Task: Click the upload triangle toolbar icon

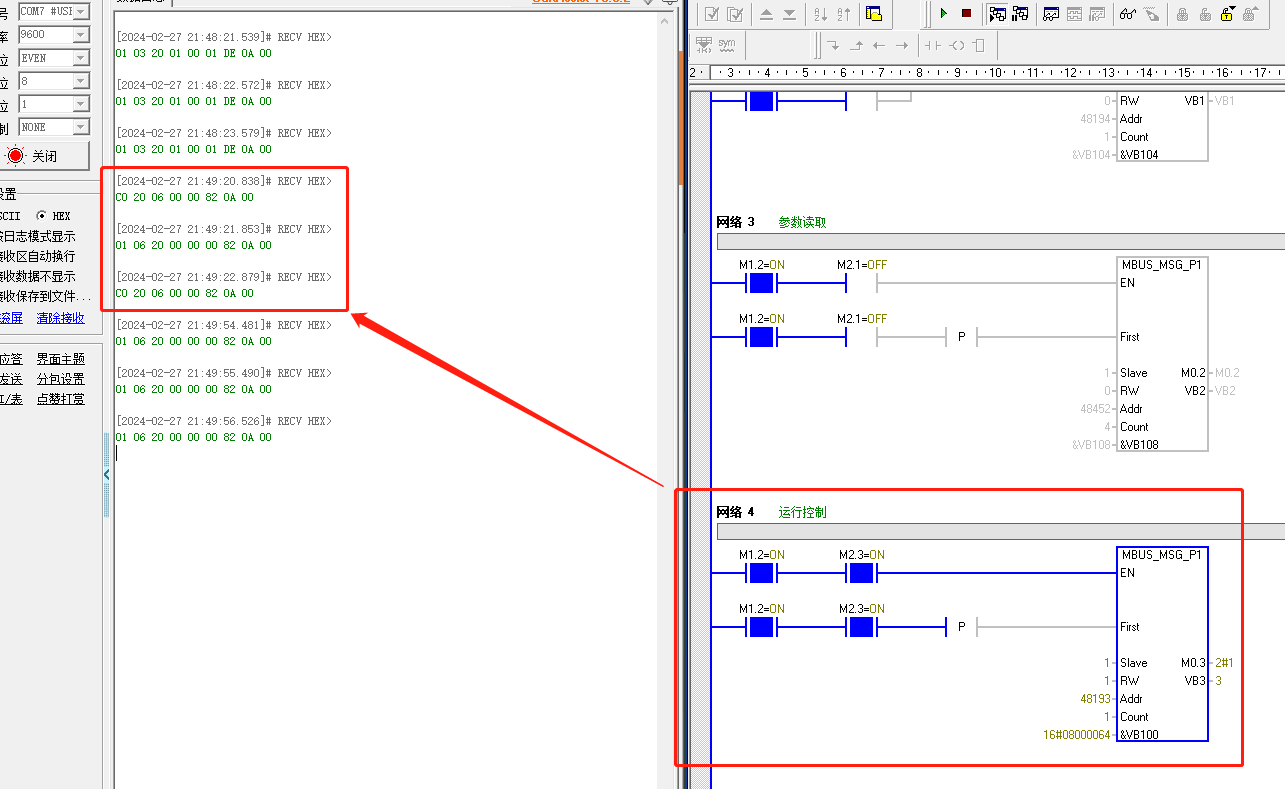Action: pos(766,13)
